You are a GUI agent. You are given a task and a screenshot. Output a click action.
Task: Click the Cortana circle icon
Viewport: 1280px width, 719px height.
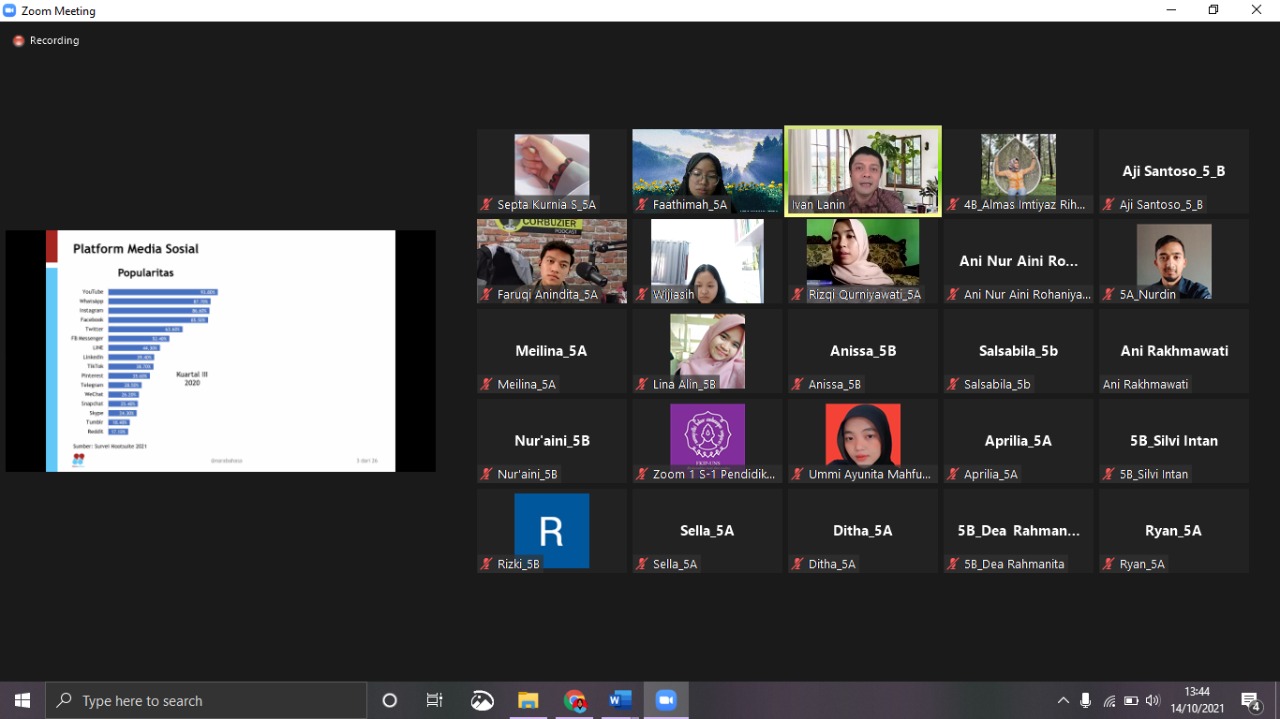tap(390, 700)
